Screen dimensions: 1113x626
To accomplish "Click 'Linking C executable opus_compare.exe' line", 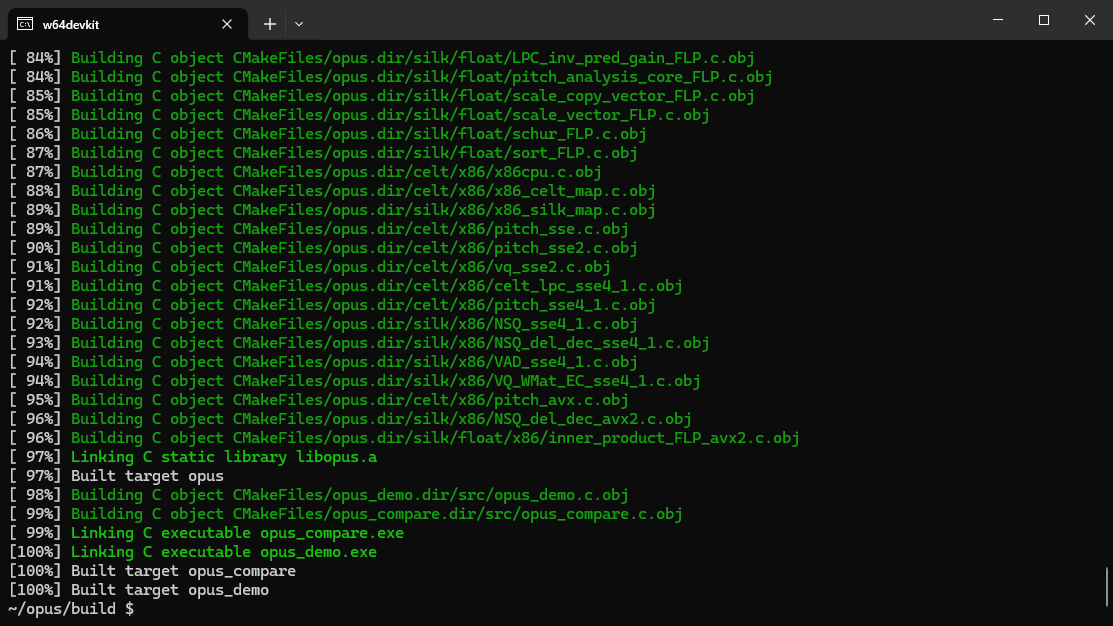I will point(207,533).
